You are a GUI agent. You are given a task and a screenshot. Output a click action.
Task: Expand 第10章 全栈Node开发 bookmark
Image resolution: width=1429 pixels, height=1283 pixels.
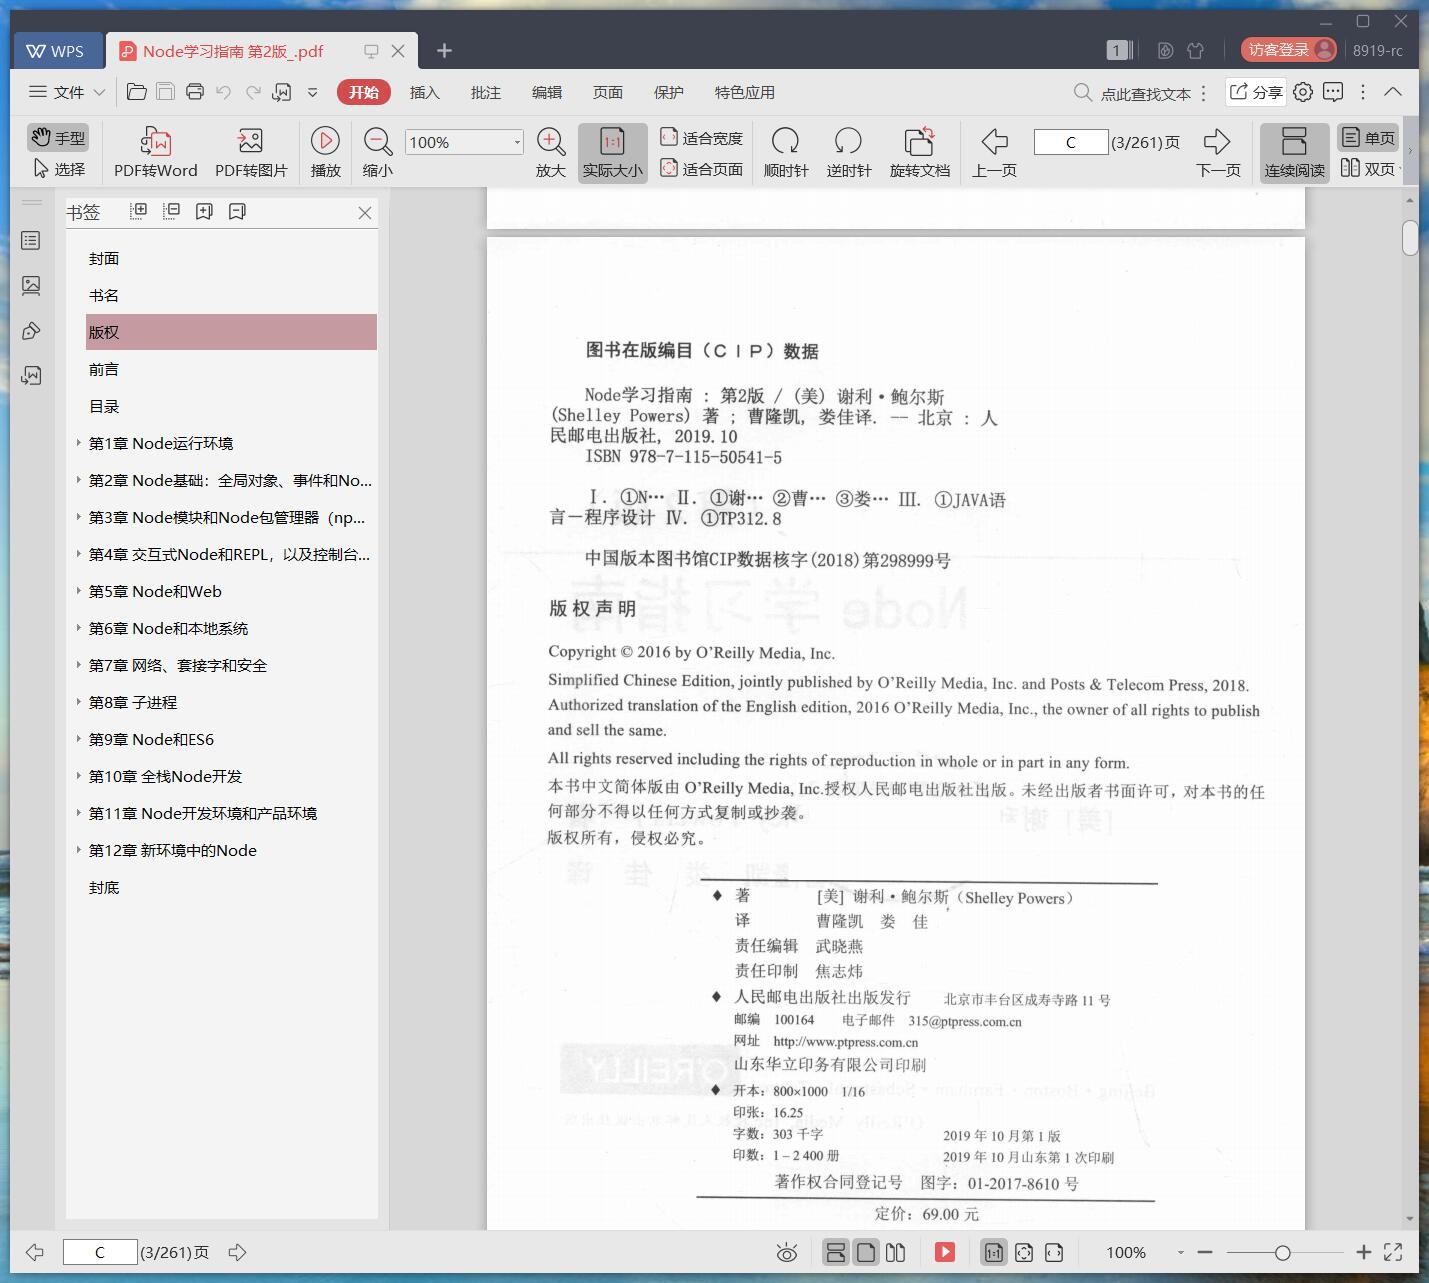79,775
